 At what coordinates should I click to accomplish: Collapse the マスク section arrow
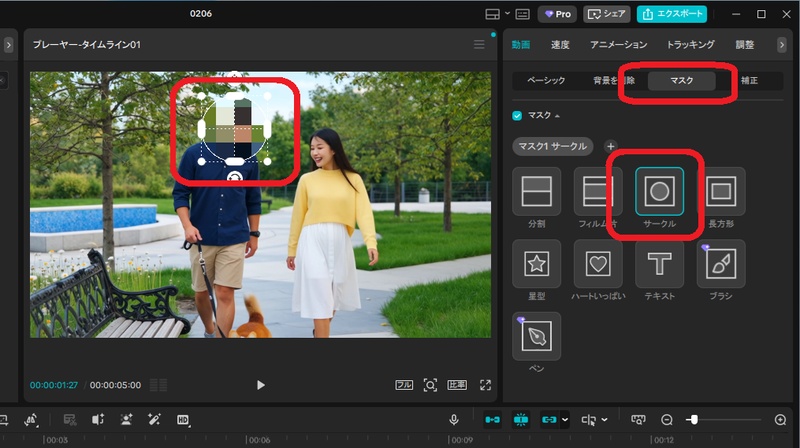(557, 116)
